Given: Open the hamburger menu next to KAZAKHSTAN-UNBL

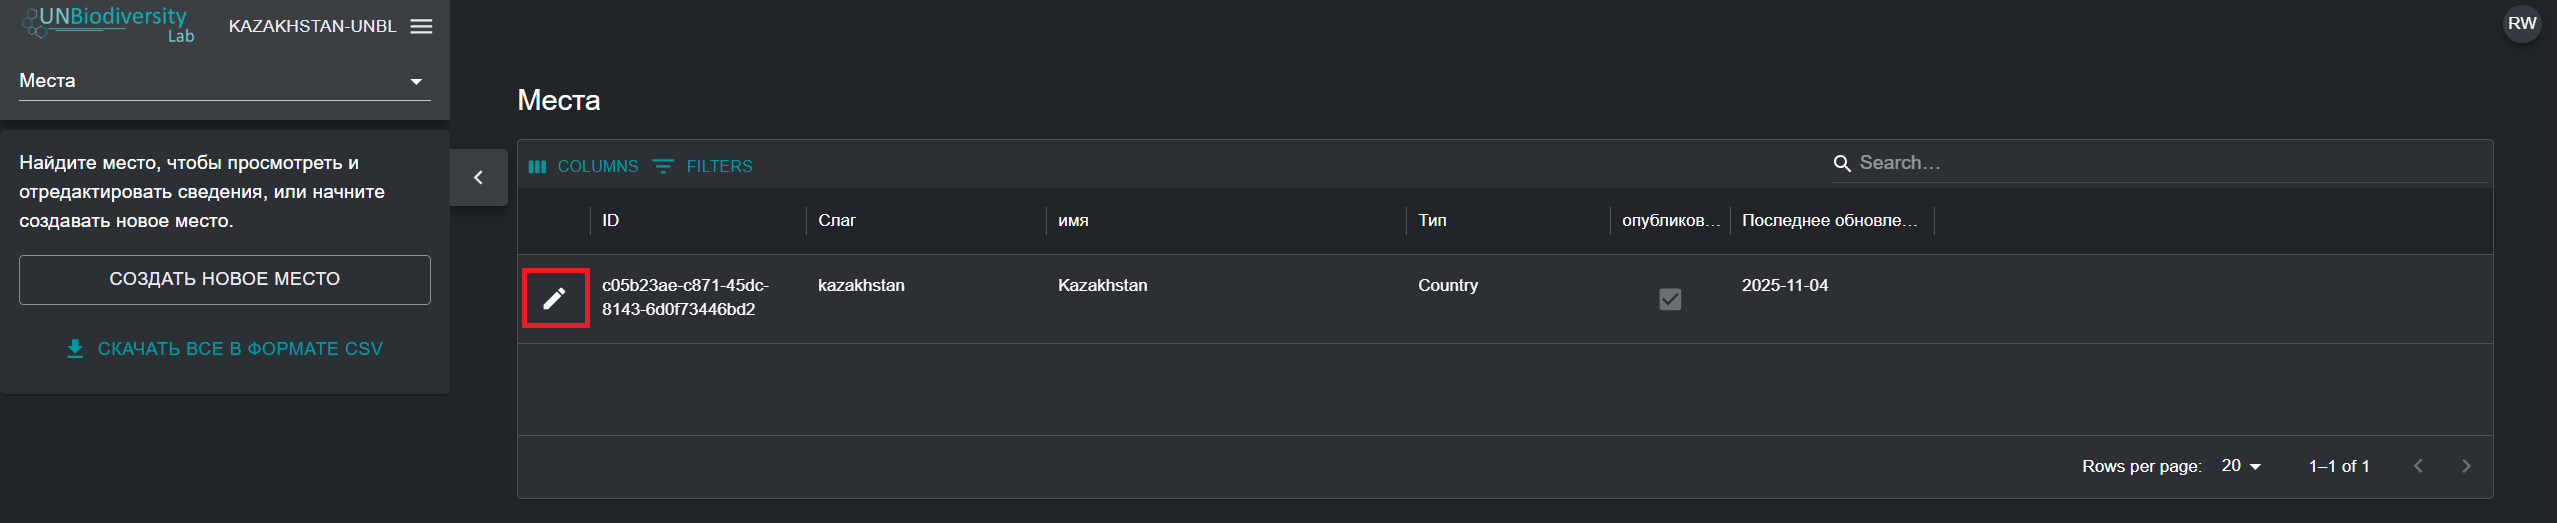Looking at the screenshot, I should (422, 27).
